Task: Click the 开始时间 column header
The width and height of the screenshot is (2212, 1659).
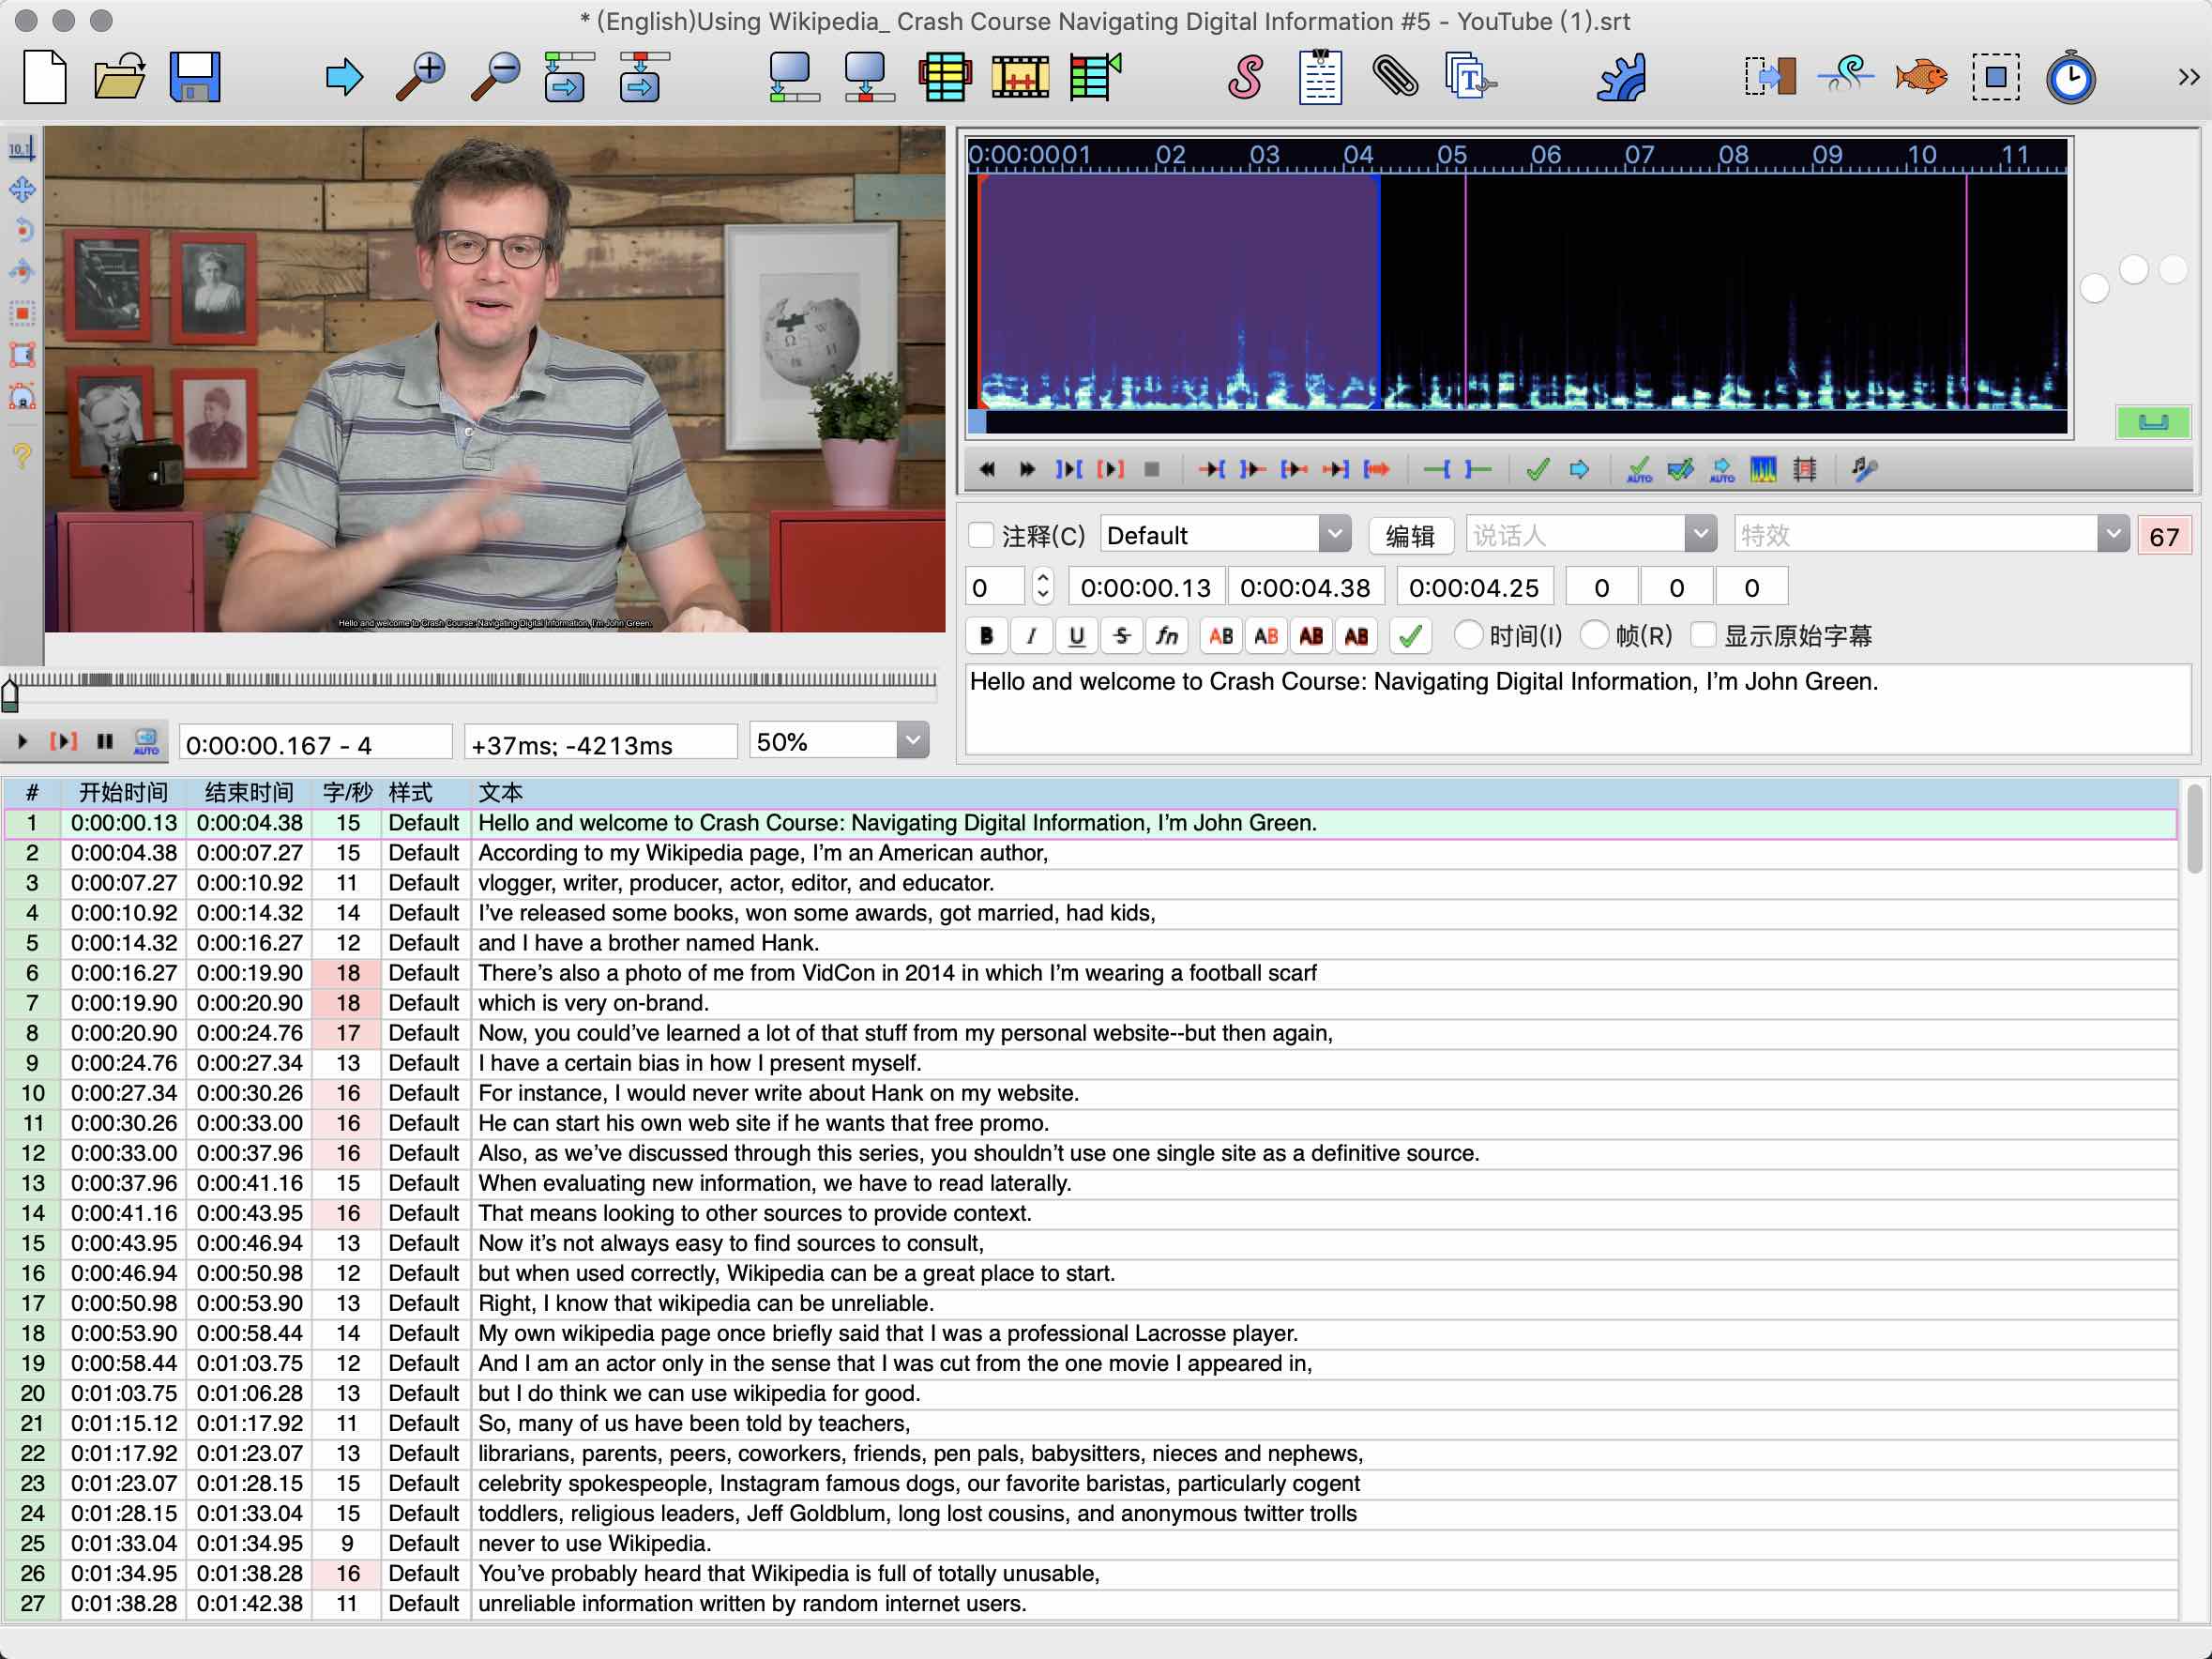Action: [123, 793]
